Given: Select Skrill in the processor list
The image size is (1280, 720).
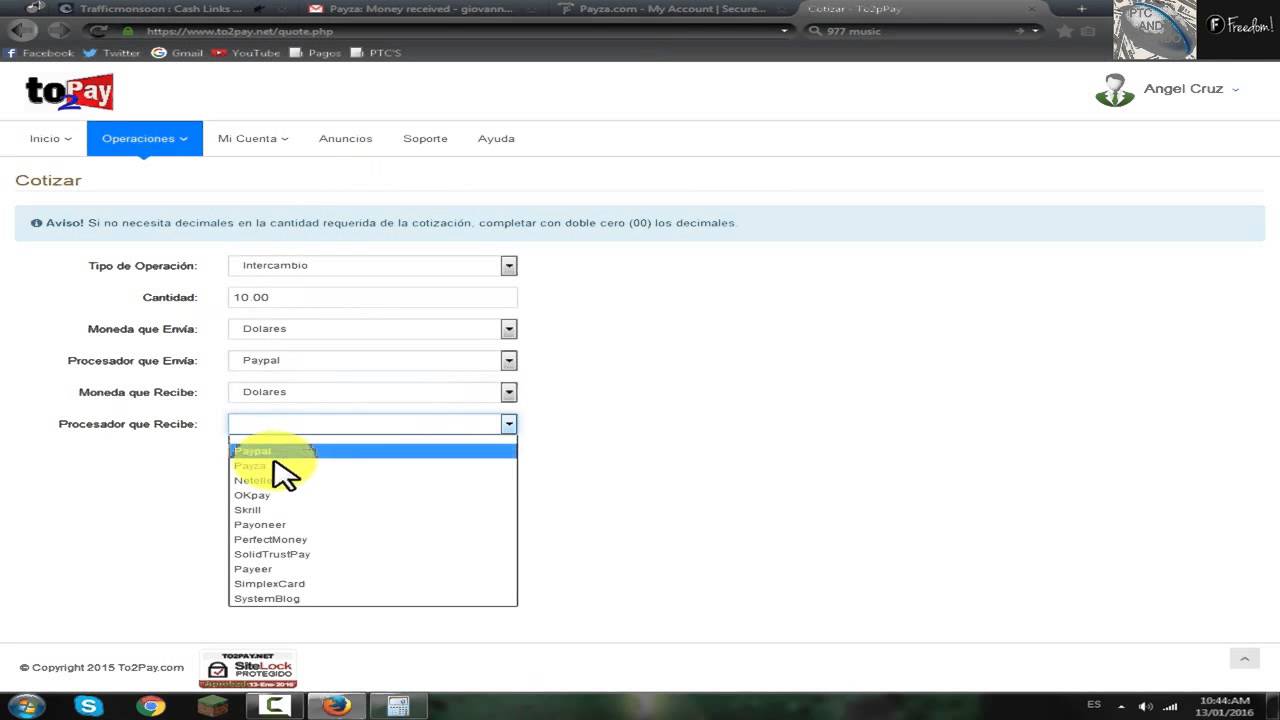Looking at the screenshot, I should tap(372, 510).
